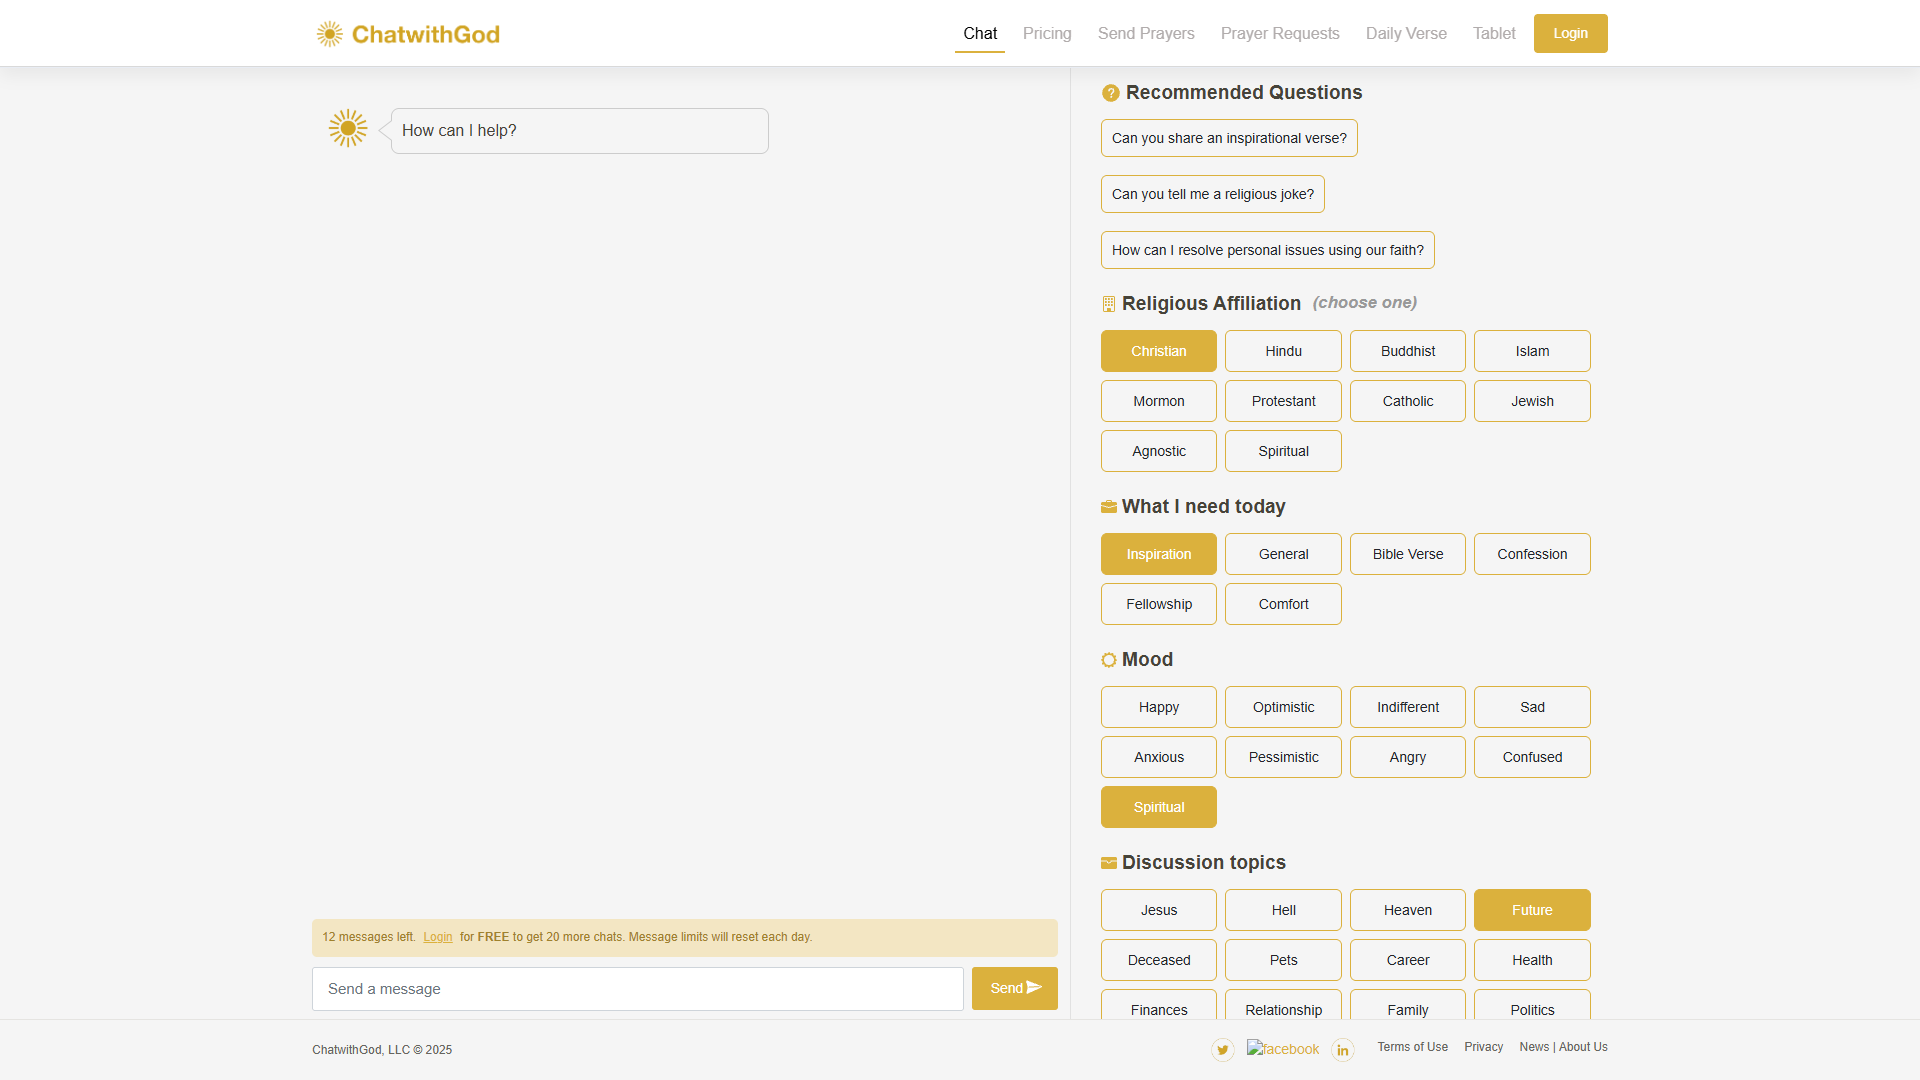
Task: Pick the Pets discussion topic
Action: click(1283, 960)
